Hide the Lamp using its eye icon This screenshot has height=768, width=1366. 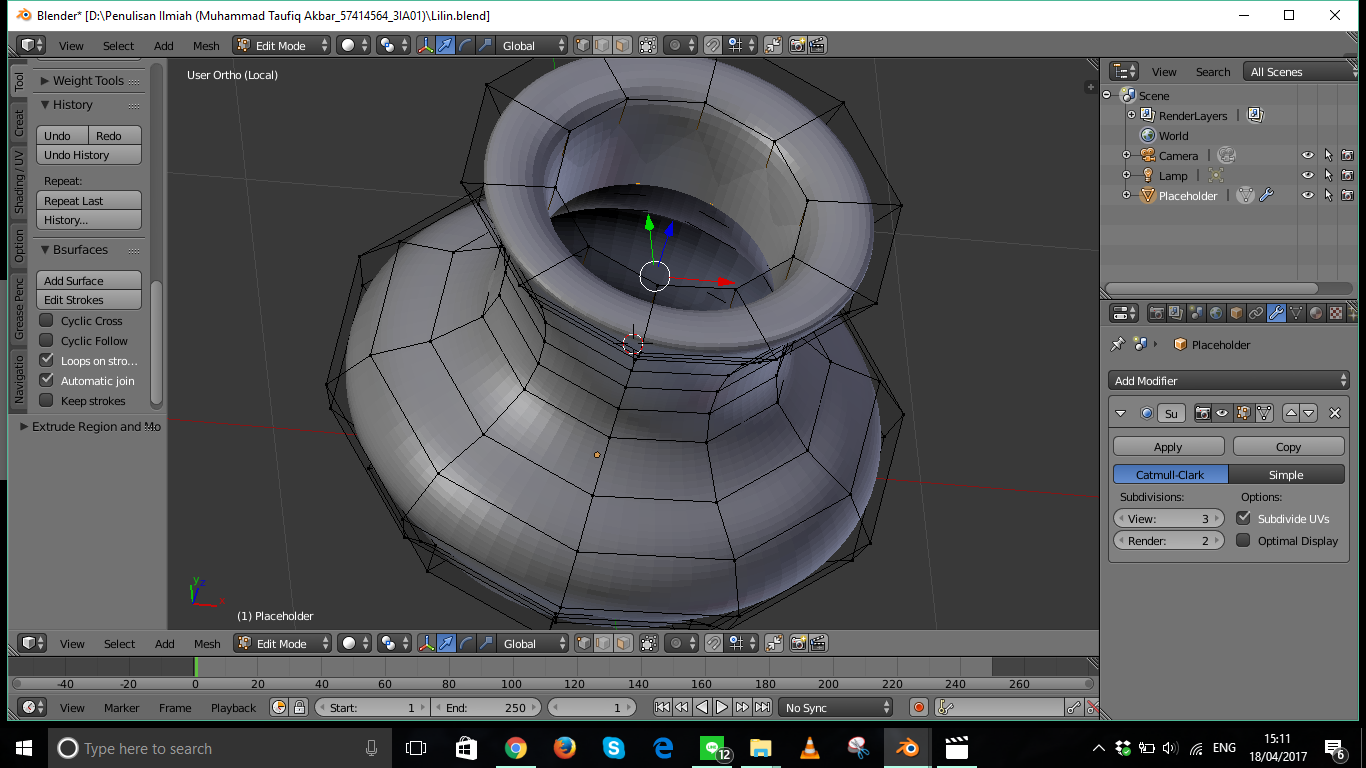(x=1307, y=176)
